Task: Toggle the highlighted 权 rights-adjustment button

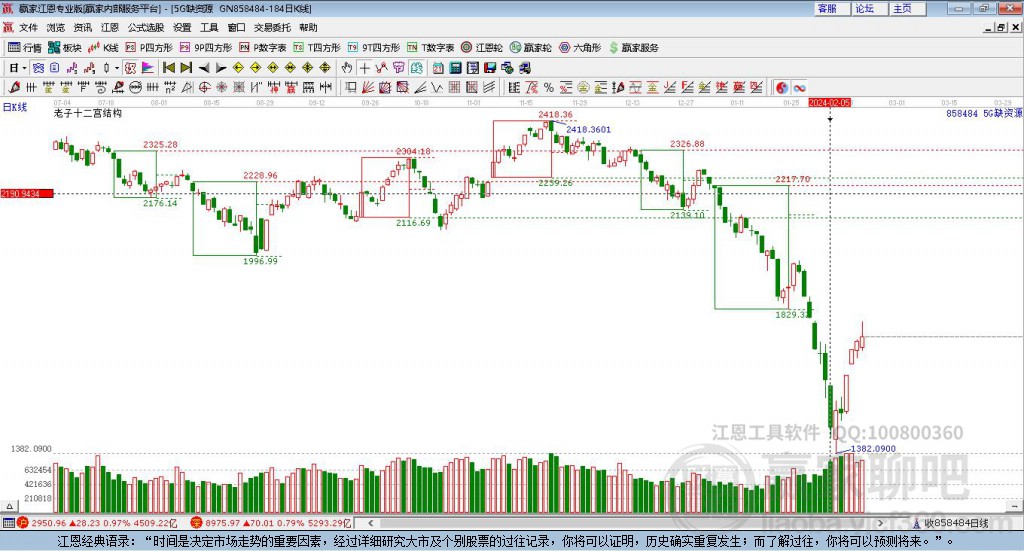Action: tap(130, 68)
